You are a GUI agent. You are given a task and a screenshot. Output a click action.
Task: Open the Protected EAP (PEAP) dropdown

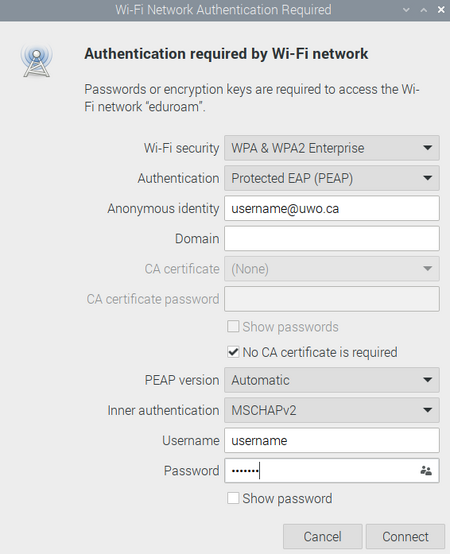click(x=332, y=178)
